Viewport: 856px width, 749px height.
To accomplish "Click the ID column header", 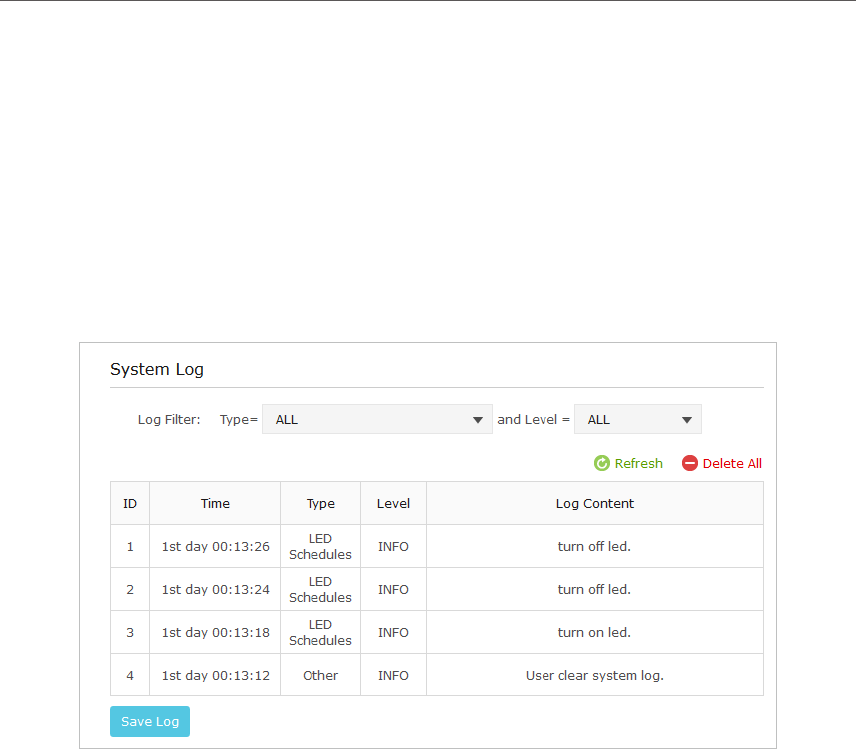I will [x=130, y=503].
